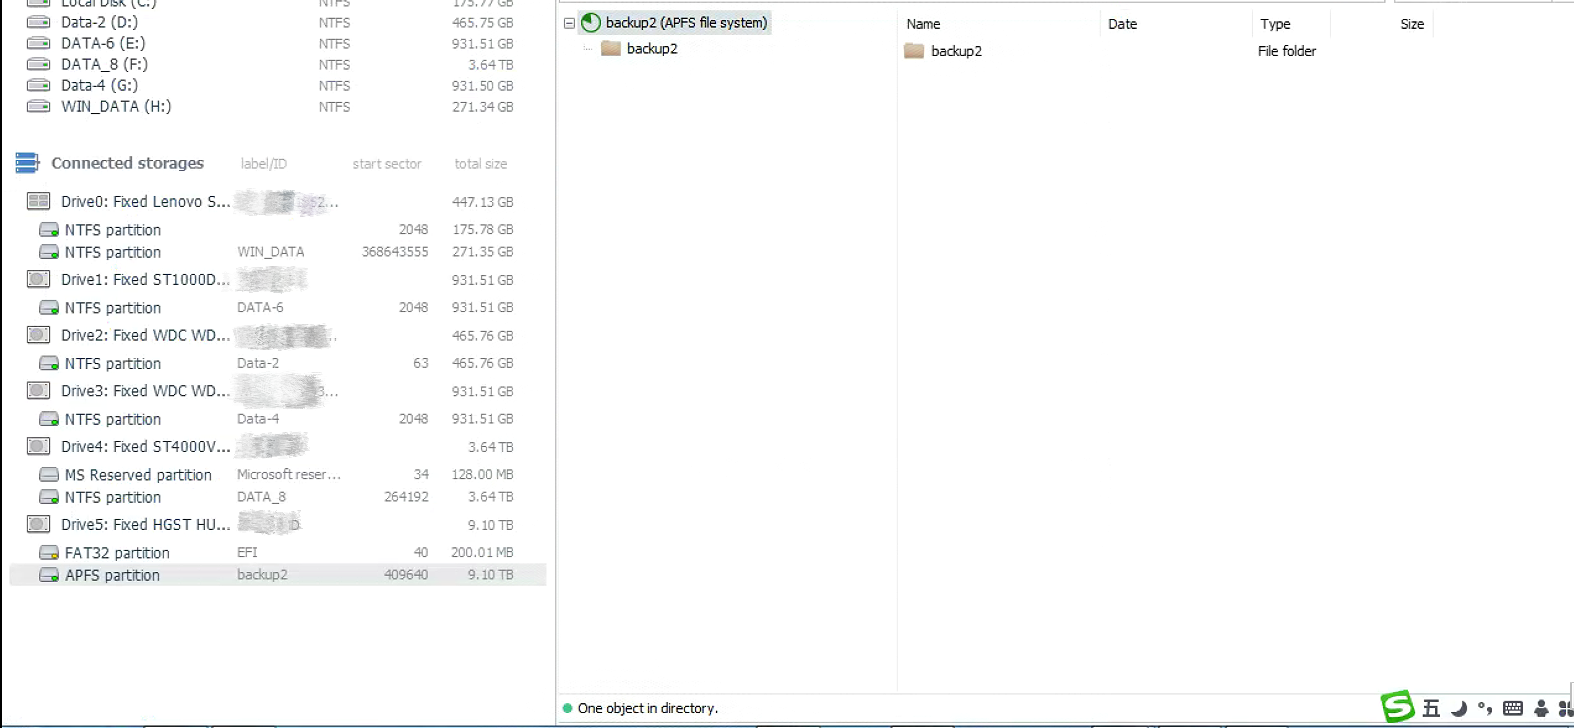Click the punctuation toggle in input toolbar
The image size is (1574, 728).
tap(1485, 708)
